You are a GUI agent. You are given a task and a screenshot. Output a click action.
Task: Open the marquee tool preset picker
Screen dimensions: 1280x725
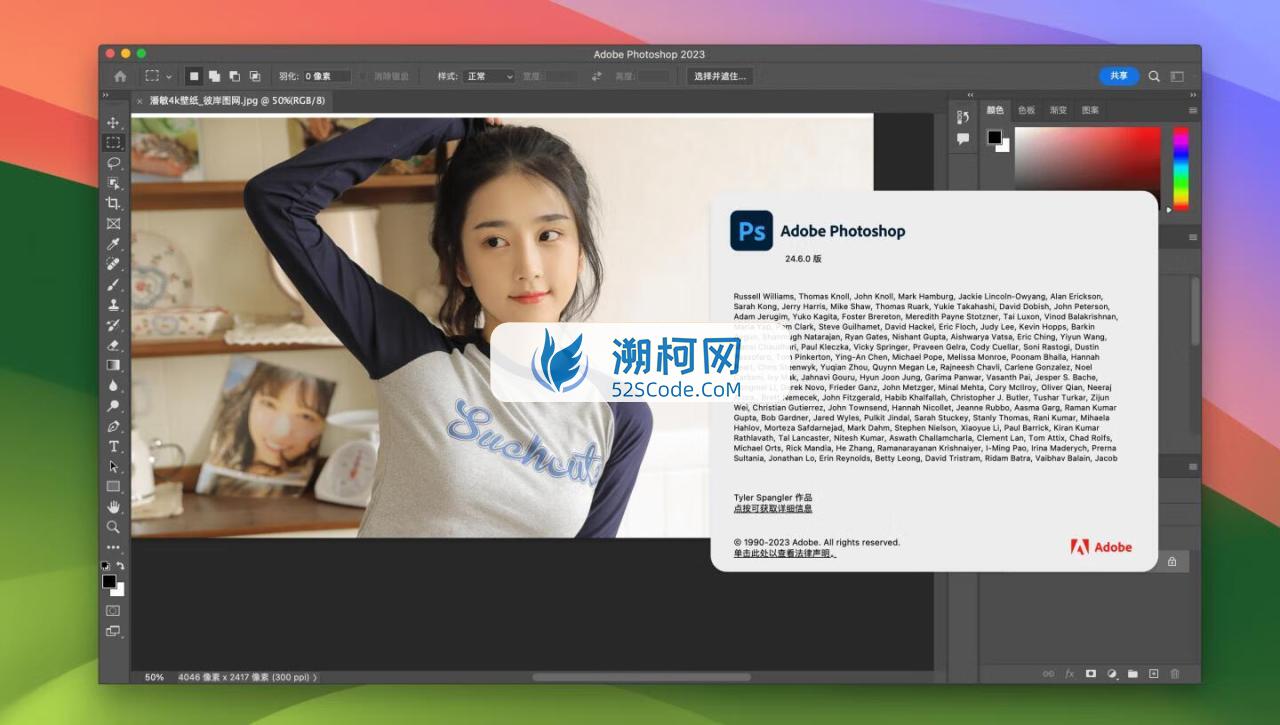pyautogui.click(x=158, y=76)
